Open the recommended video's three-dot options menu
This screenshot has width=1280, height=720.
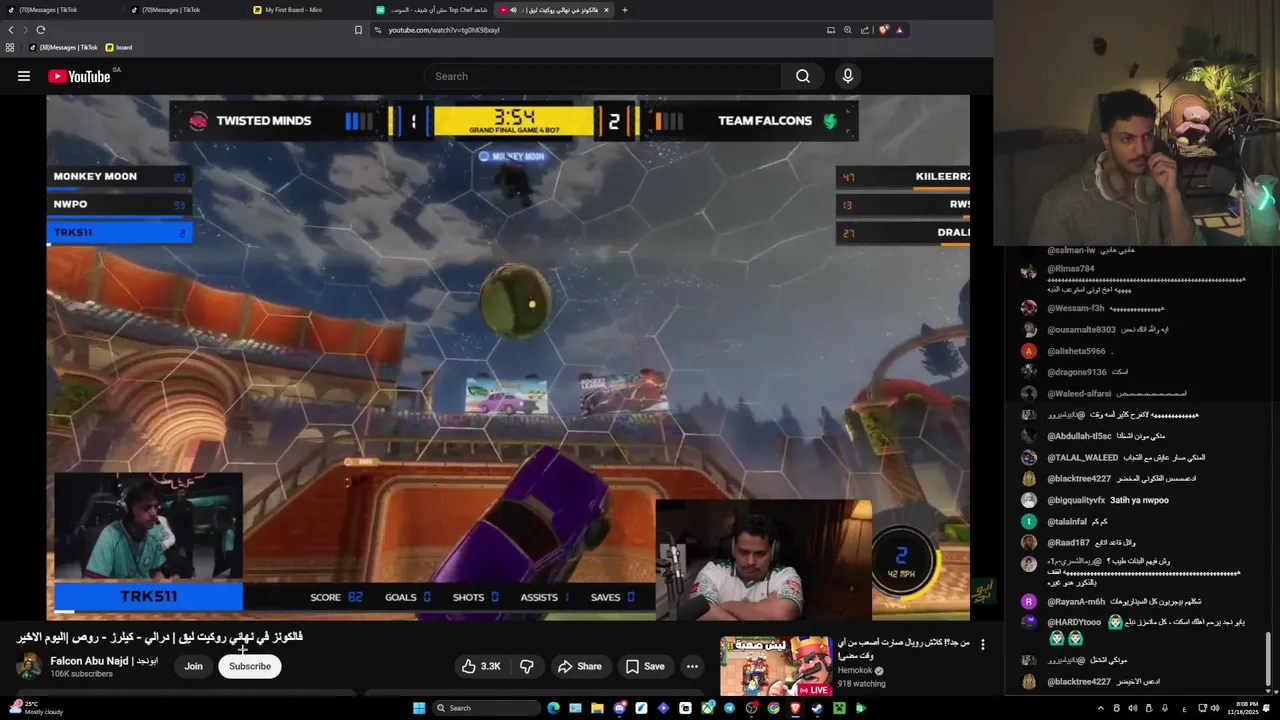pos(983,645)
